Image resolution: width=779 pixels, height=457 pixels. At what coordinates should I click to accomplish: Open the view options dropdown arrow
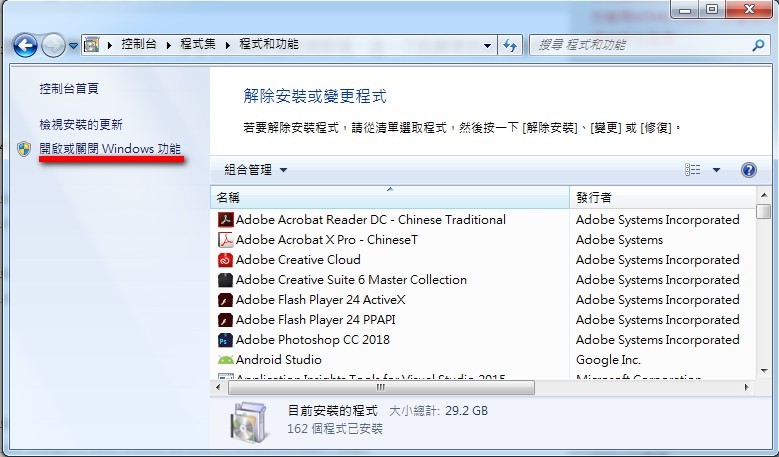[x=716, y=170]
